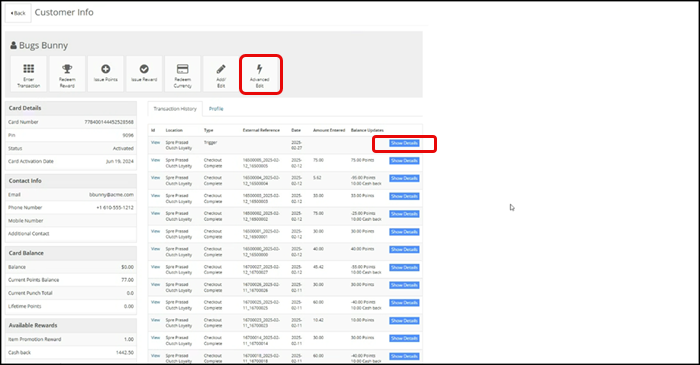View the 10.42 amount transaction

coord(155,320)
